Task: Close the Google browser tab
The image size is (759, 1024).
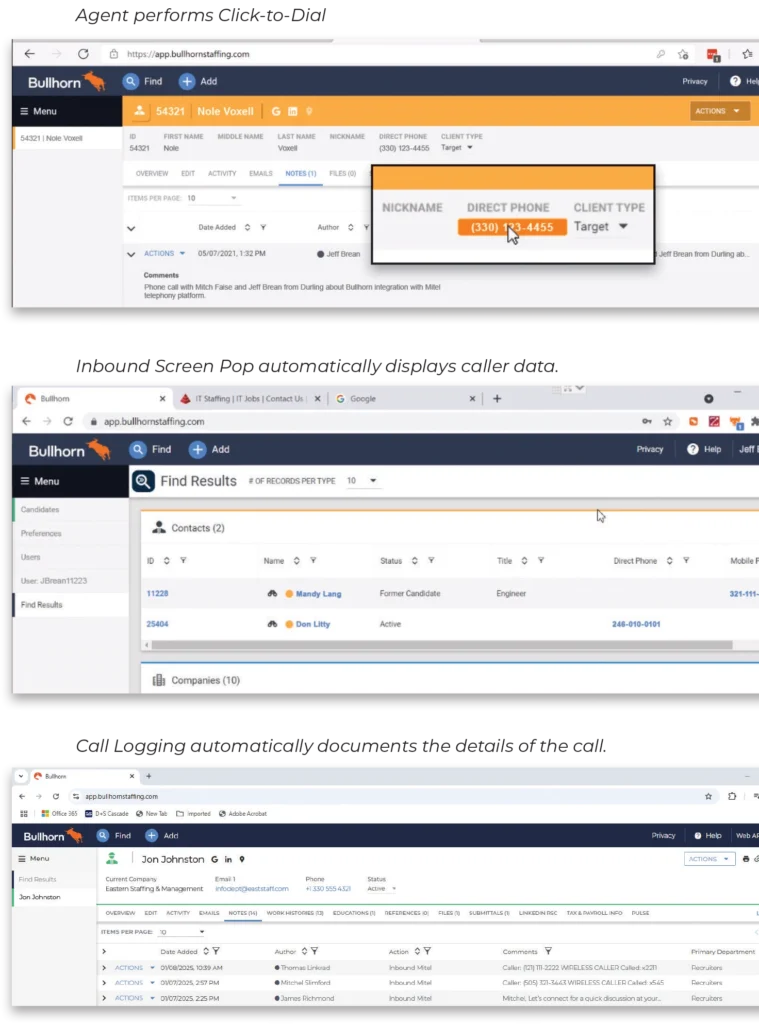Action: (472, 398)
